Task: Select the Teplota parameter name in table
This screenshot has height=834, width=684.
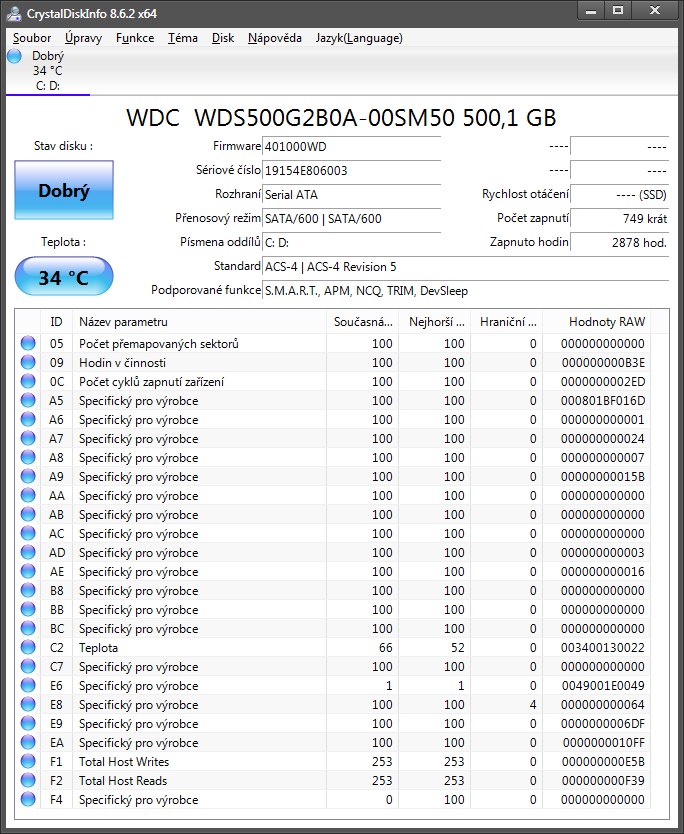Action: (98, 648)
